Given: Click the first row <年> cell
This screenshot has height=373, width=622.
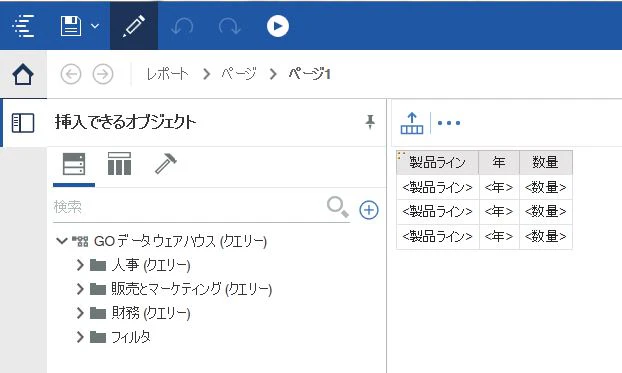Looking at the screenshot, I should [x=499, y=187].
